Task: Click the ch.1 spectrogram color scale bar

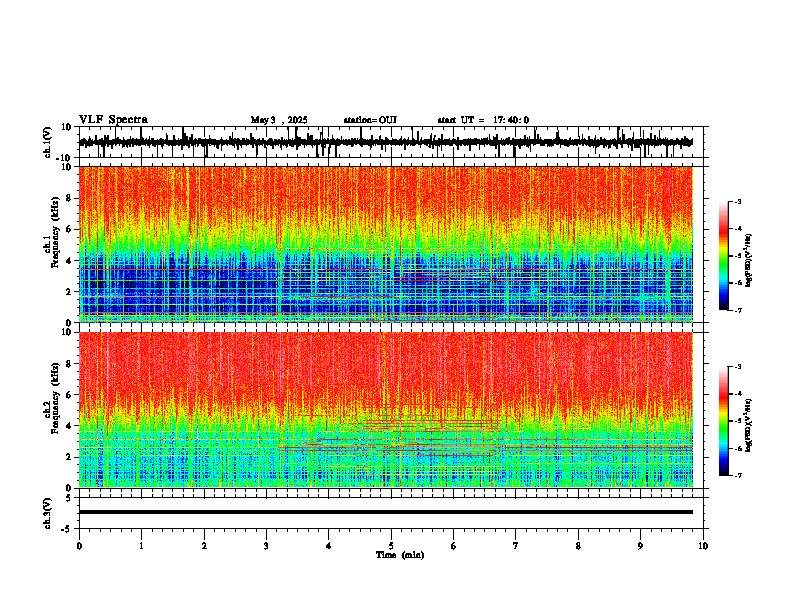Action: [x=723, y=256]
